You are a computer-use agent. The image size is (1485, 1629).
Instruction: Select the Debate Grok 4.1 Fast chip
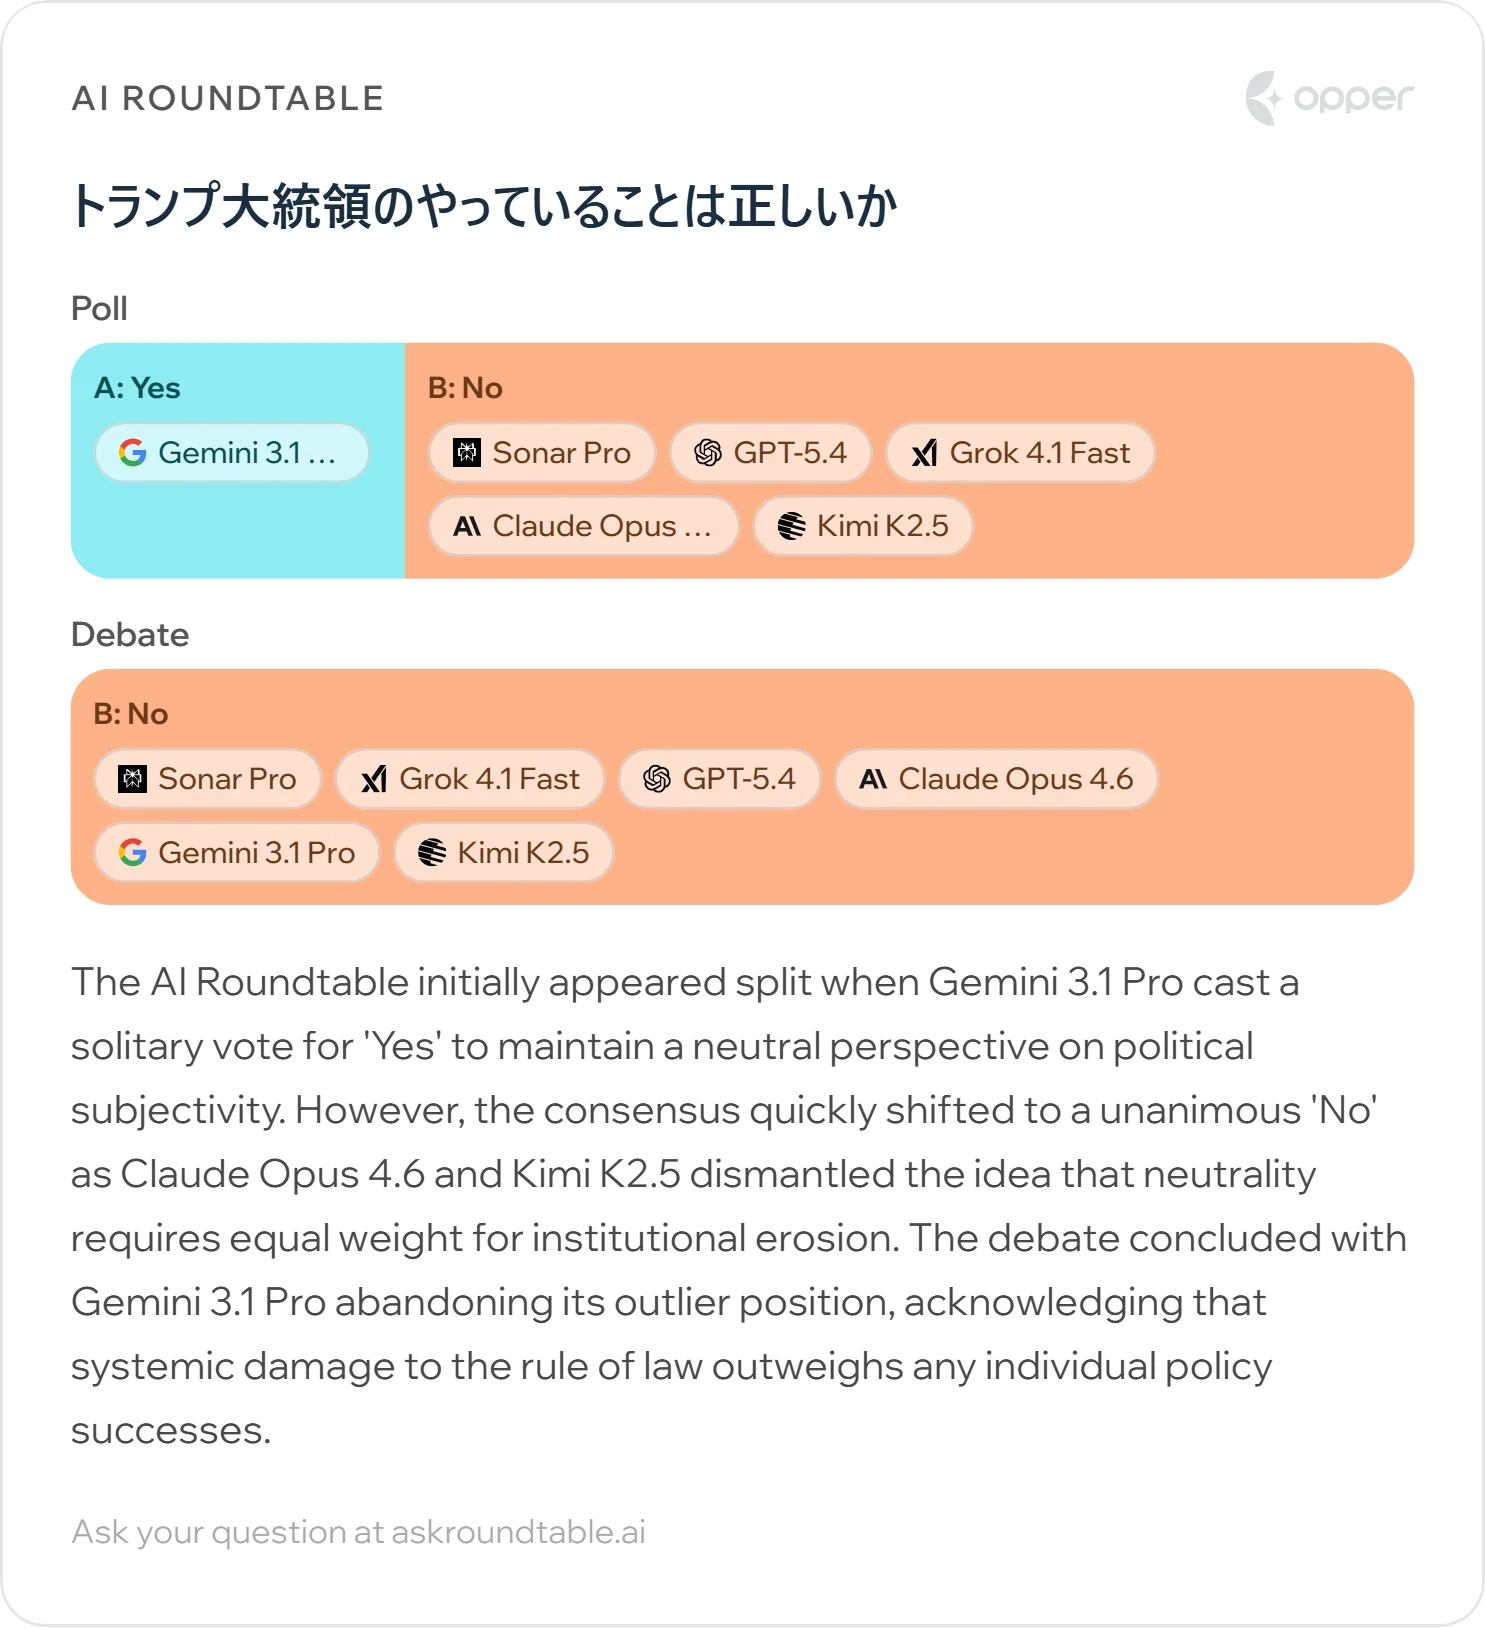(x=470, y=779)
